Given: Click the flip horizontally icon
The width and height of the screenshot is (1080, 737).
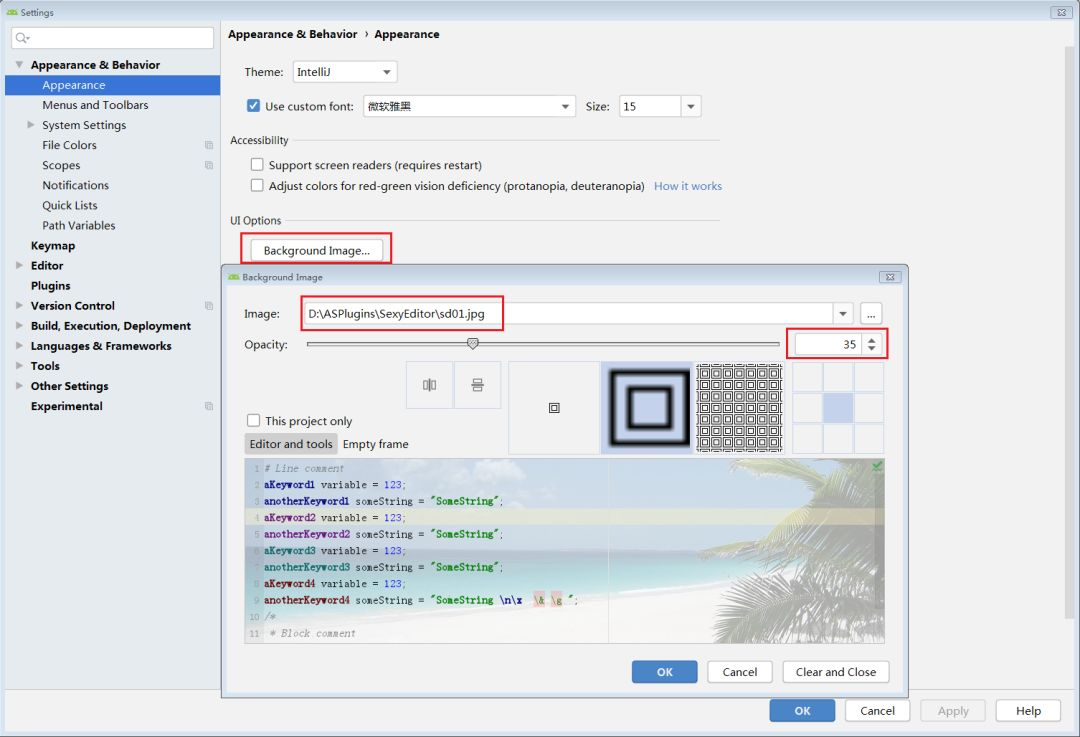Looking at the screenshot, I should [429, 385].
